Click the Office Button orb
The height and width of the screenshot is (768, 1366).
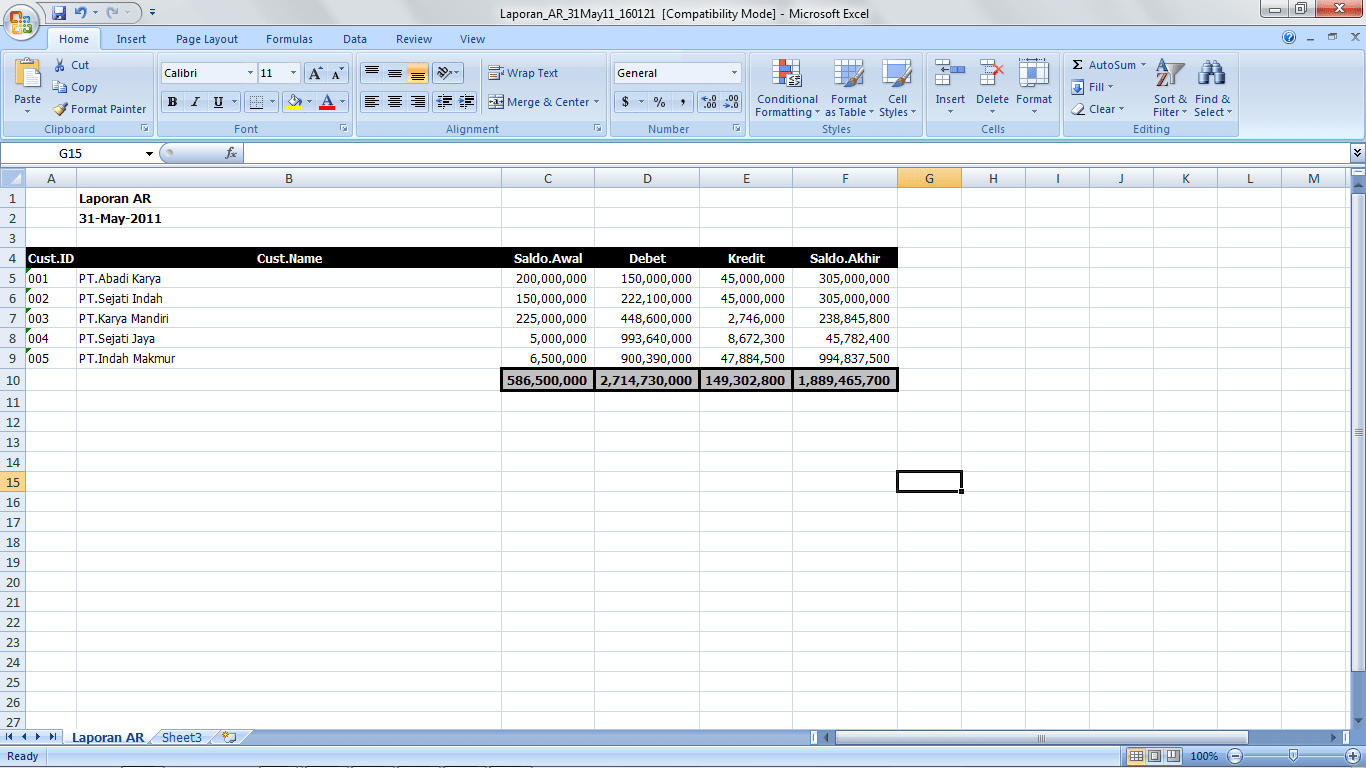click(21, 21)
